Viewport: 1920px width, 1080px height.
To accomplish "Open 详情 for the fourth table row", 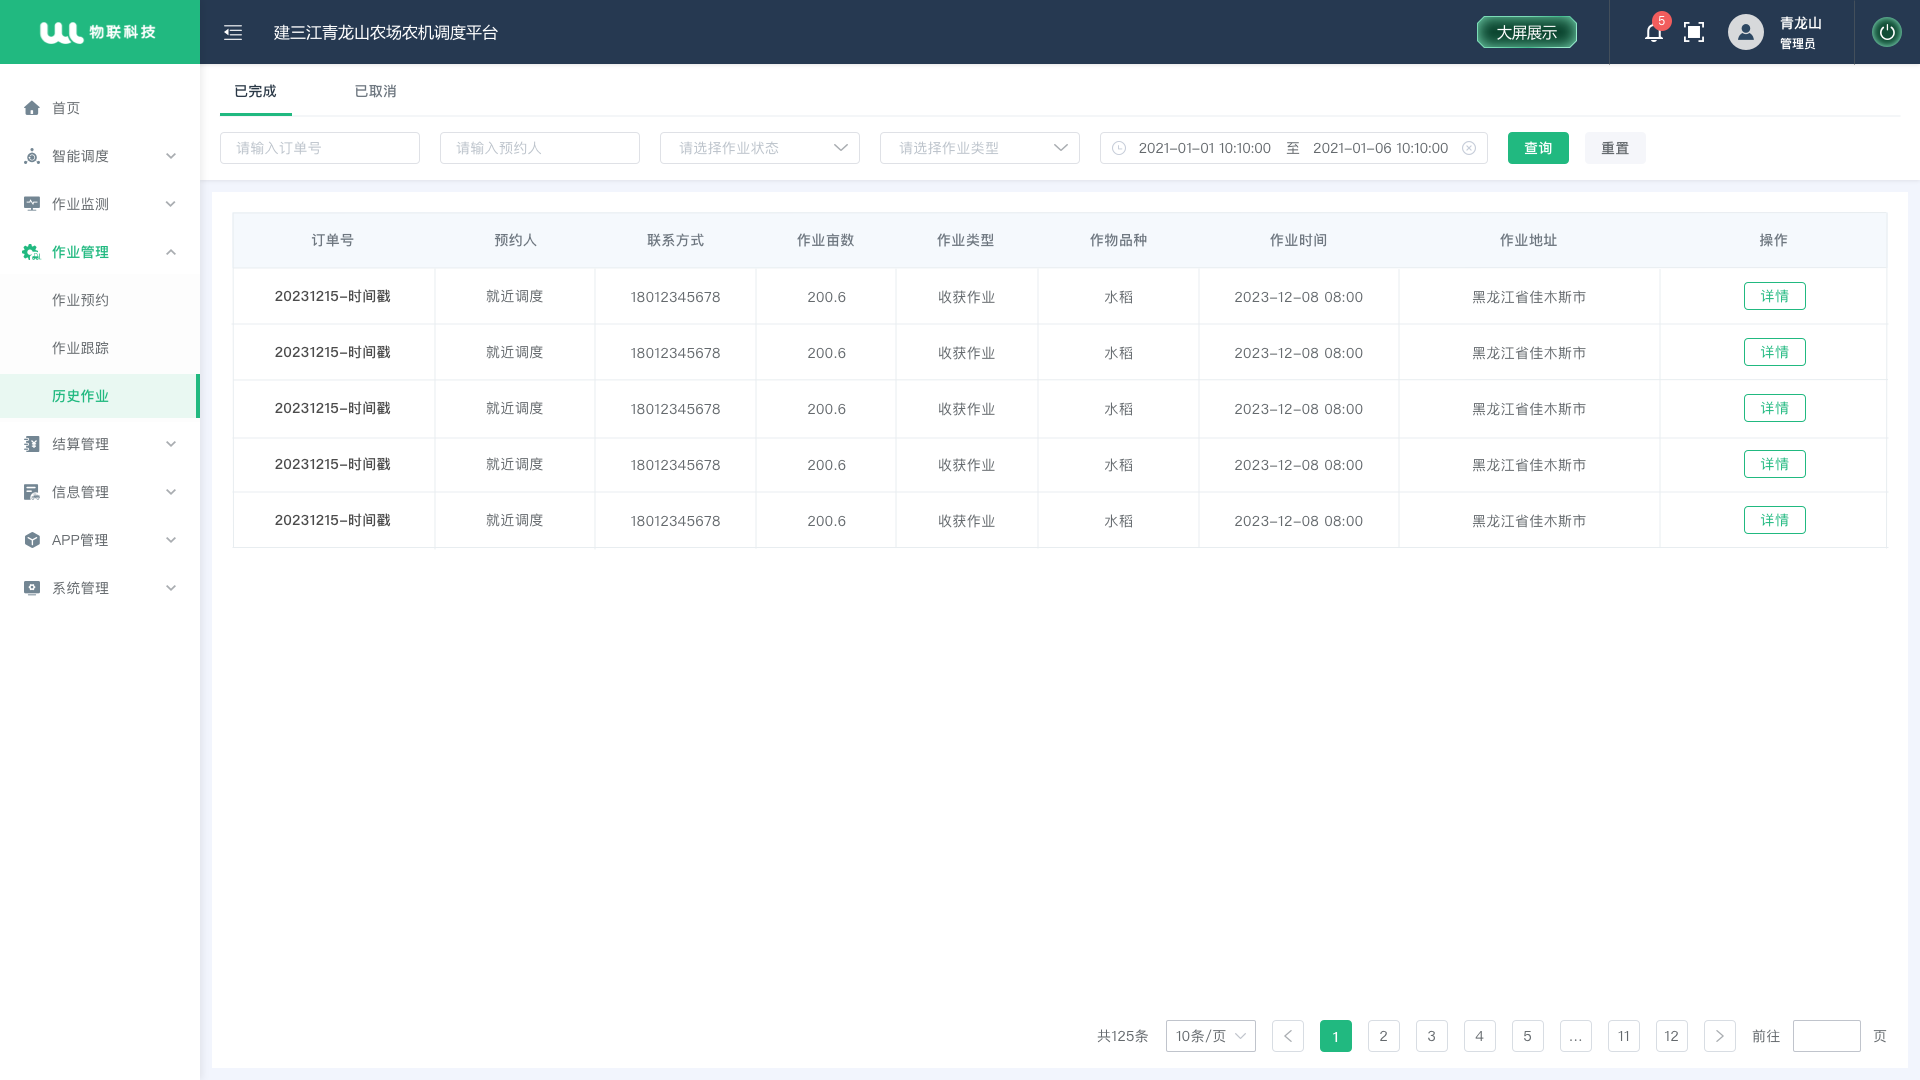I will coord(1775,464).
